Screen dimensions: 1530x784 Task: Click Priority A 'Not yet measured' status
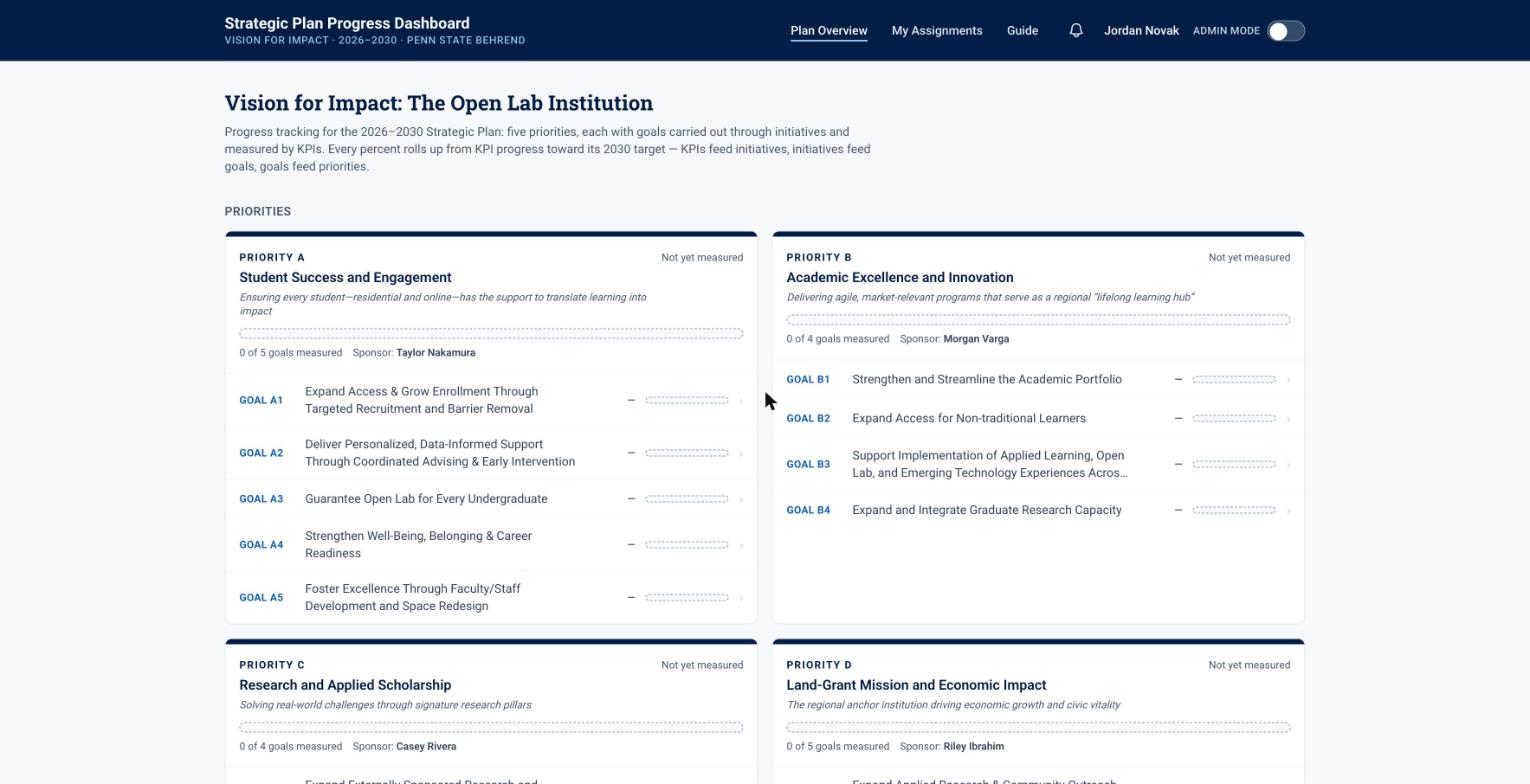(702, 258)
